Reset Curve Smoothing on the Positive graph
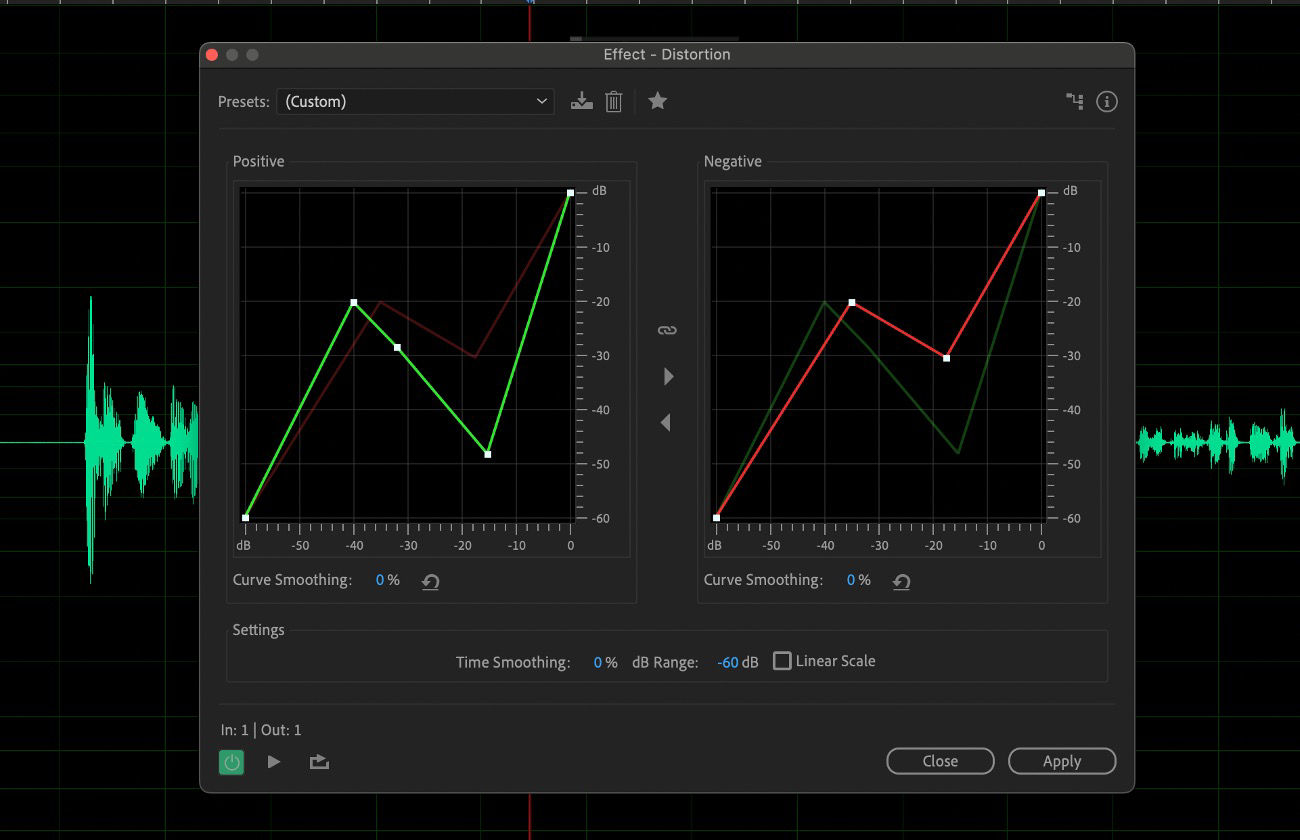 point(430,580)
